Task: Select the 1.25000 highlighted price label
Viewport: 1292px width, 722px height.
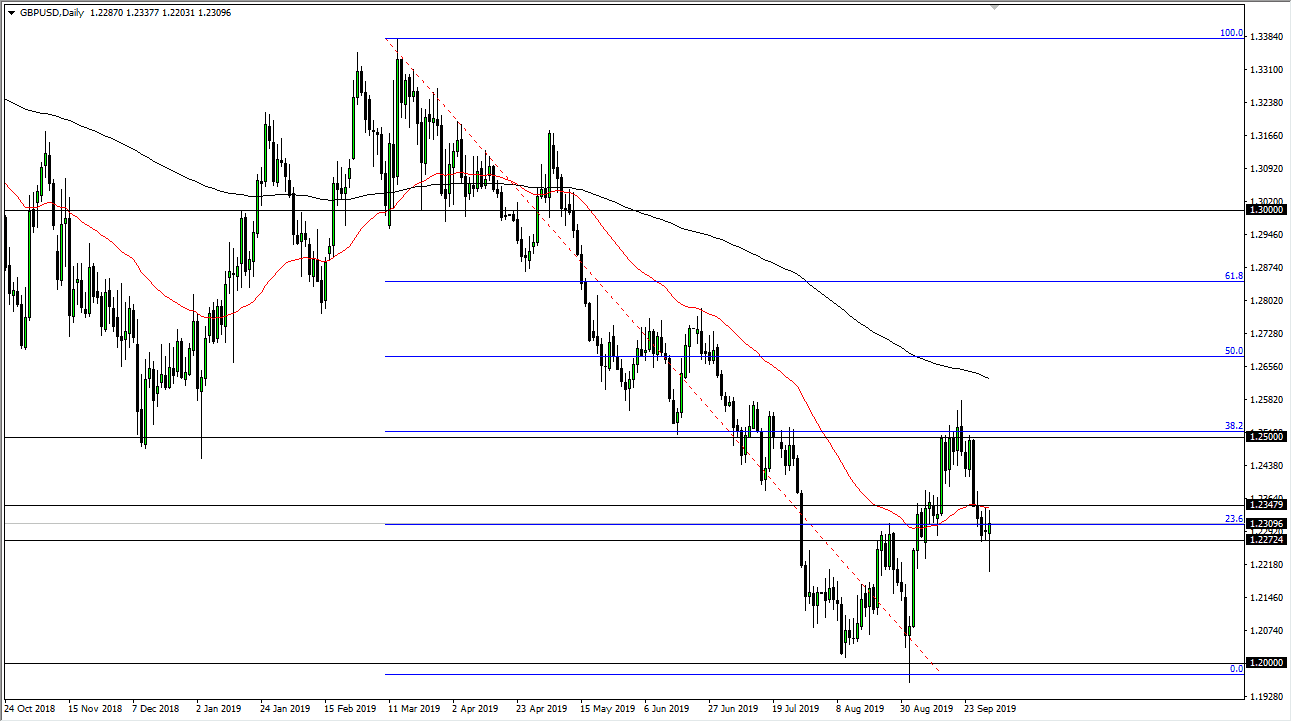Action: tap(1267, 436)
